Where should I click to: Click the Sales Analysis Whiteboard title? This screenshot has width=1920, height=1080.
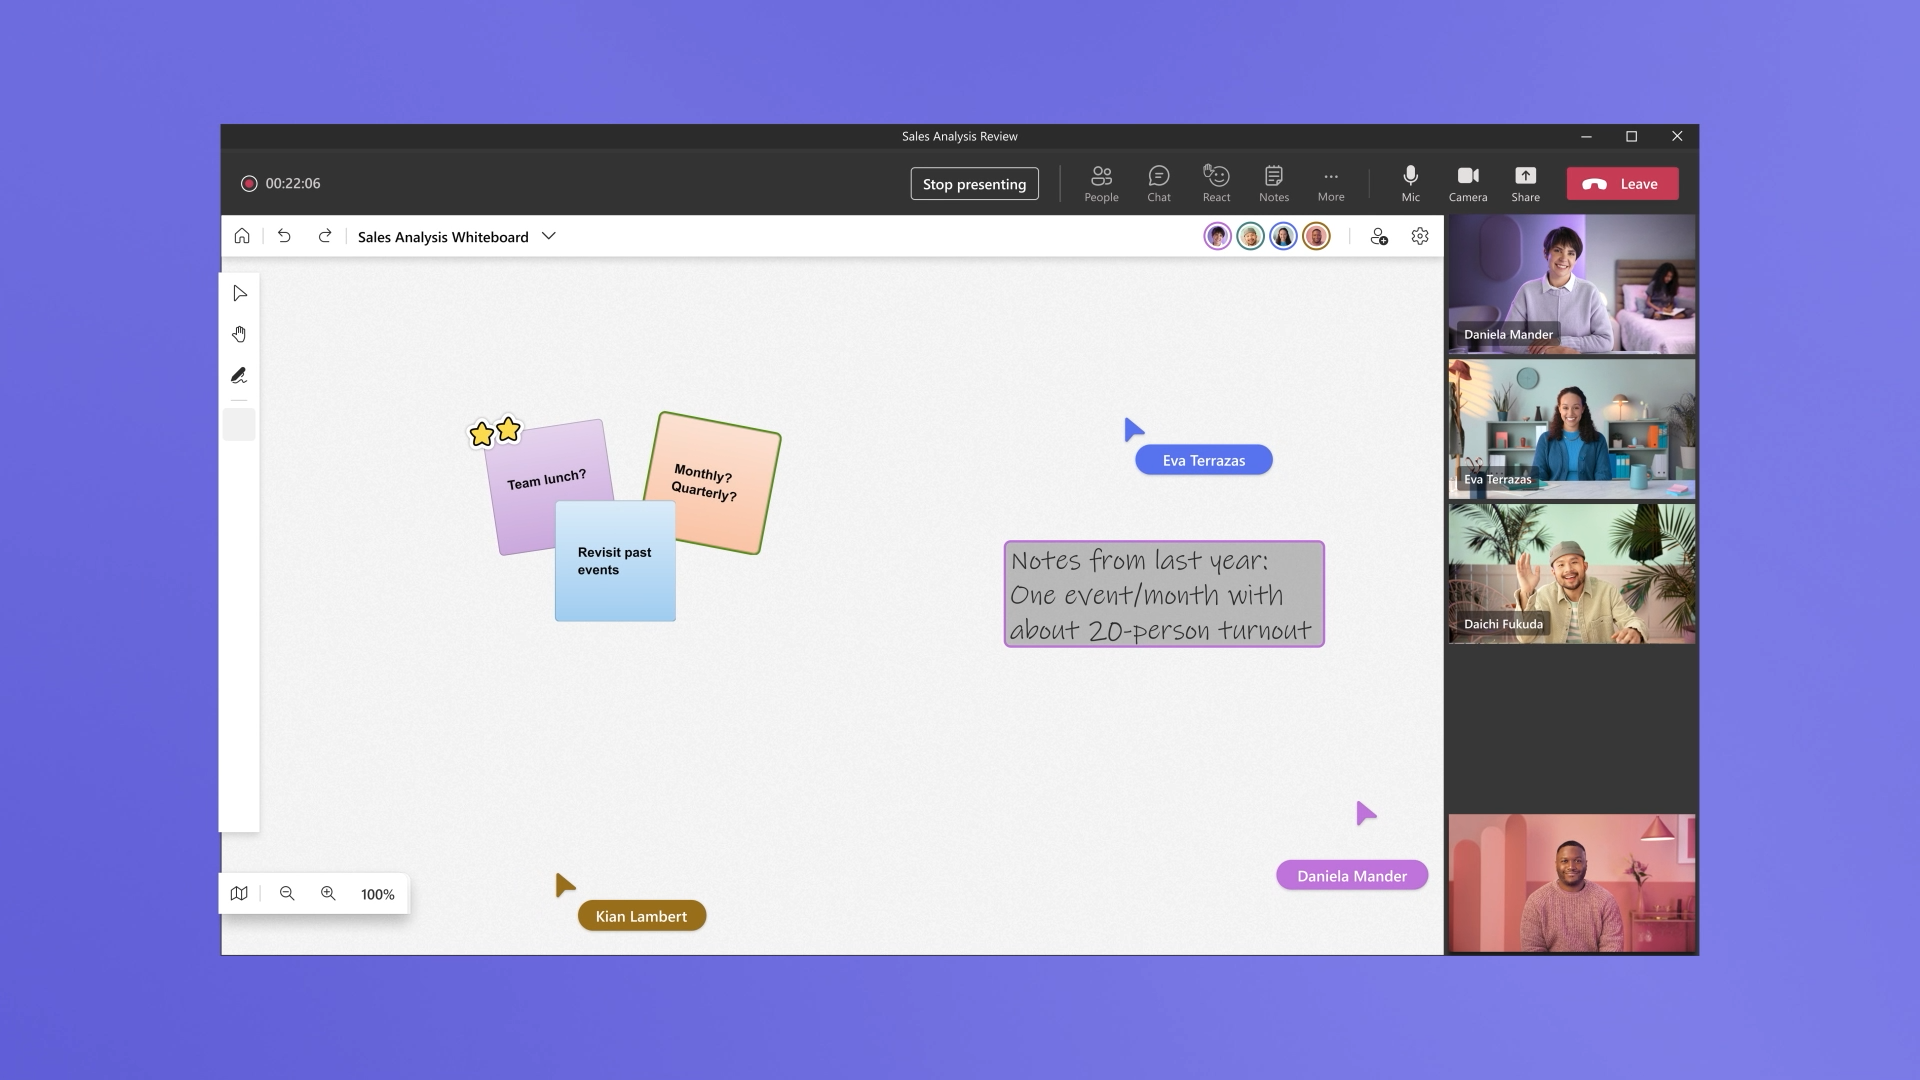pyautogui.click(x=443, y=237)
